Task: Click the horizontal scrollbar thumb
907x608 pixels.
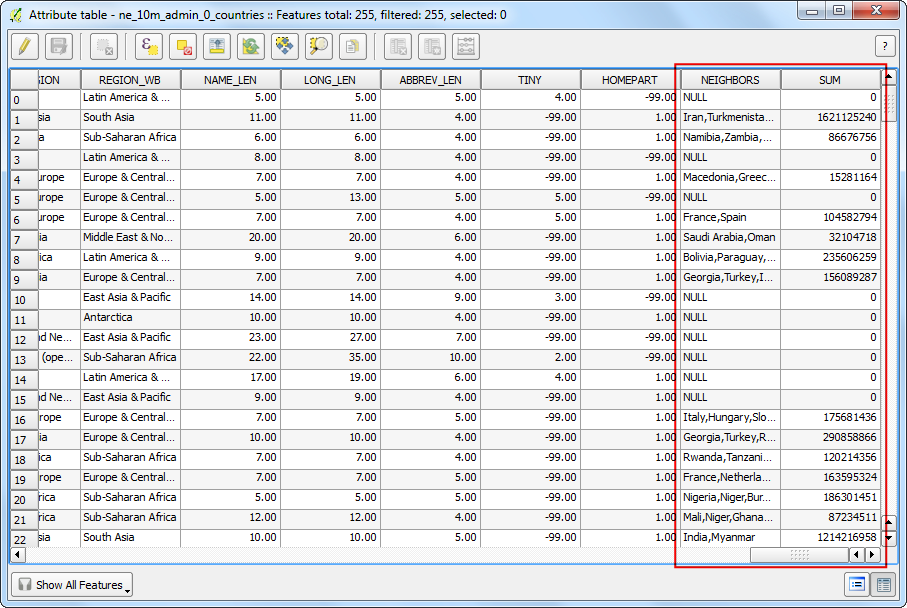Action: (x=799, y=555)
